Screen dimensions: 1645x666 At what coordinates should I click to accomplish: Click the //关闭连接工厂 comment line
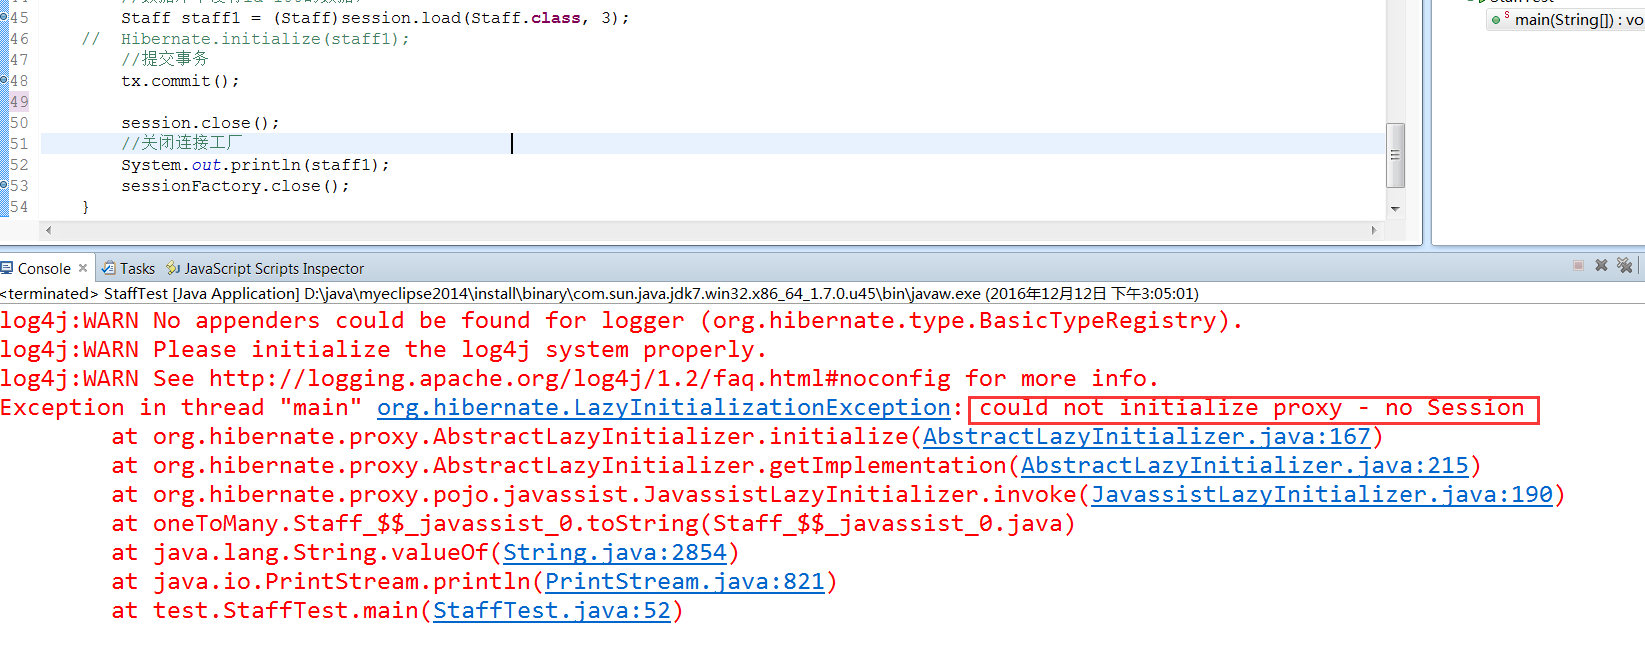tap(181, 144)
